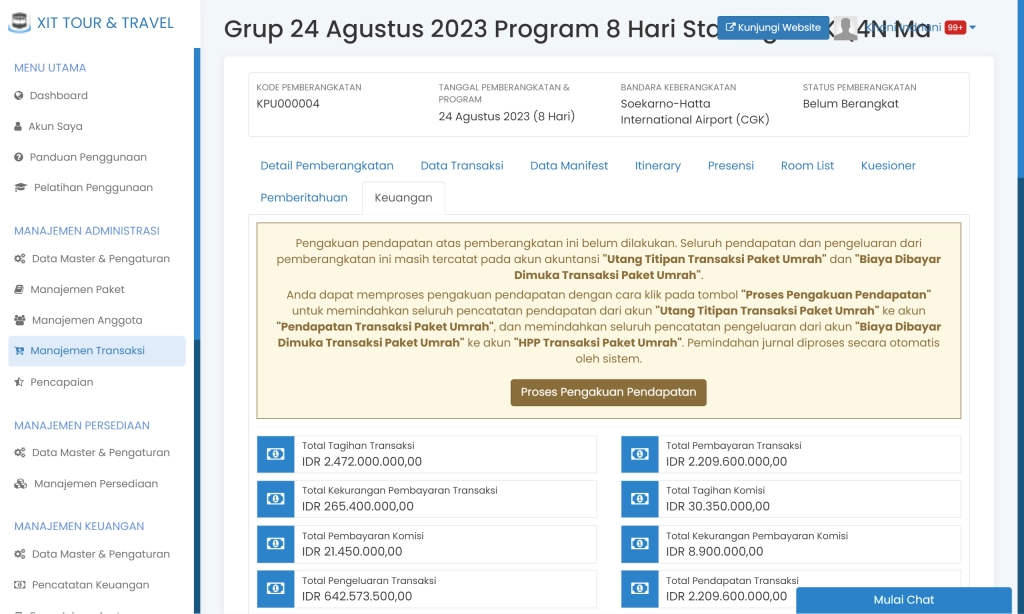Click the banknote icon beside Total Tagihan Transaksi

pos(275,453)
